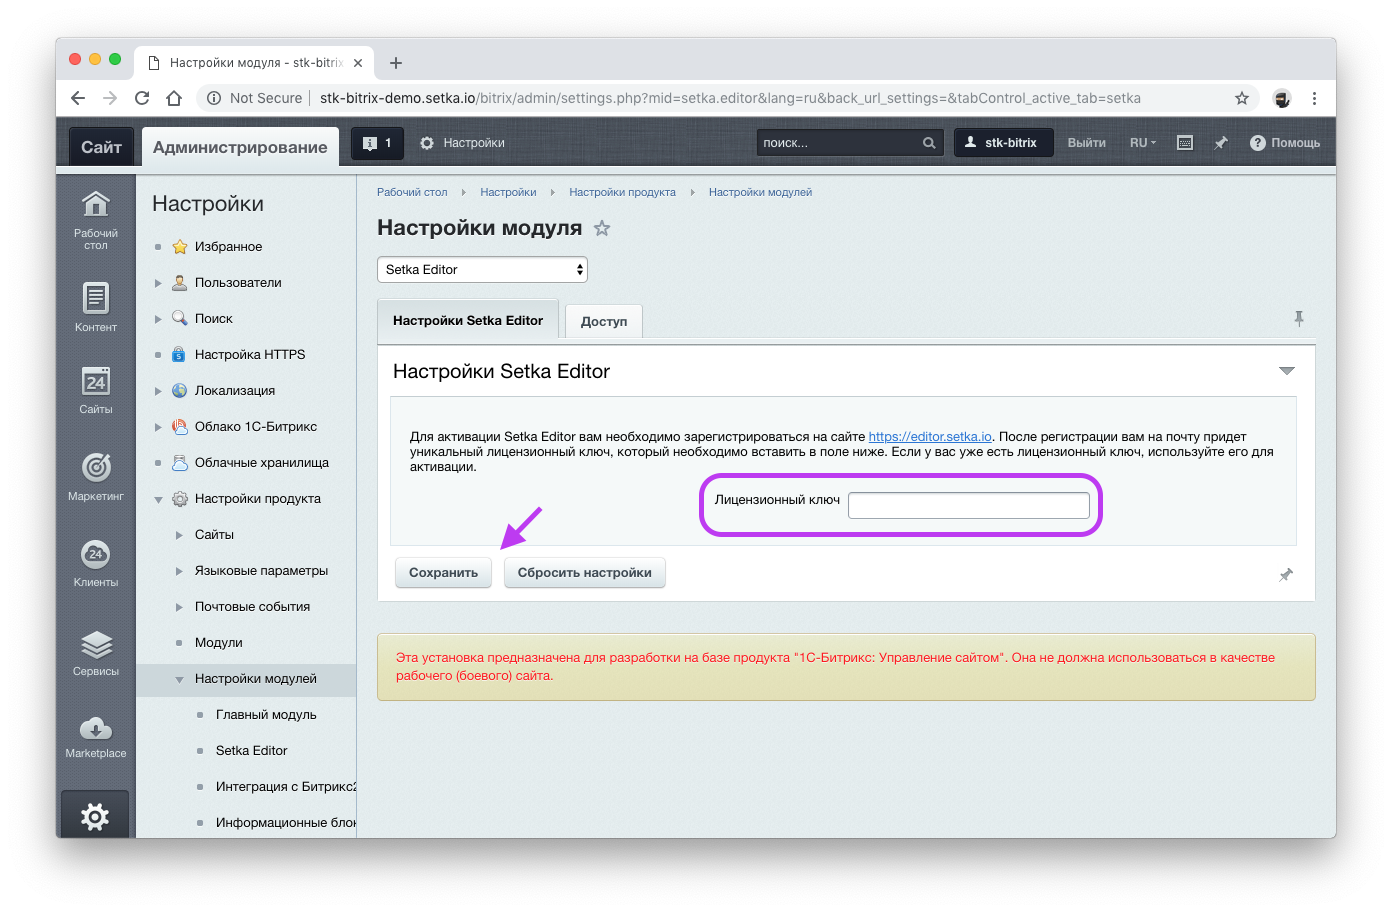The height and width of the screenshot is (912, 1392).
Task: Open the Сервисы sidebar icon
Action: click(95, 645)
